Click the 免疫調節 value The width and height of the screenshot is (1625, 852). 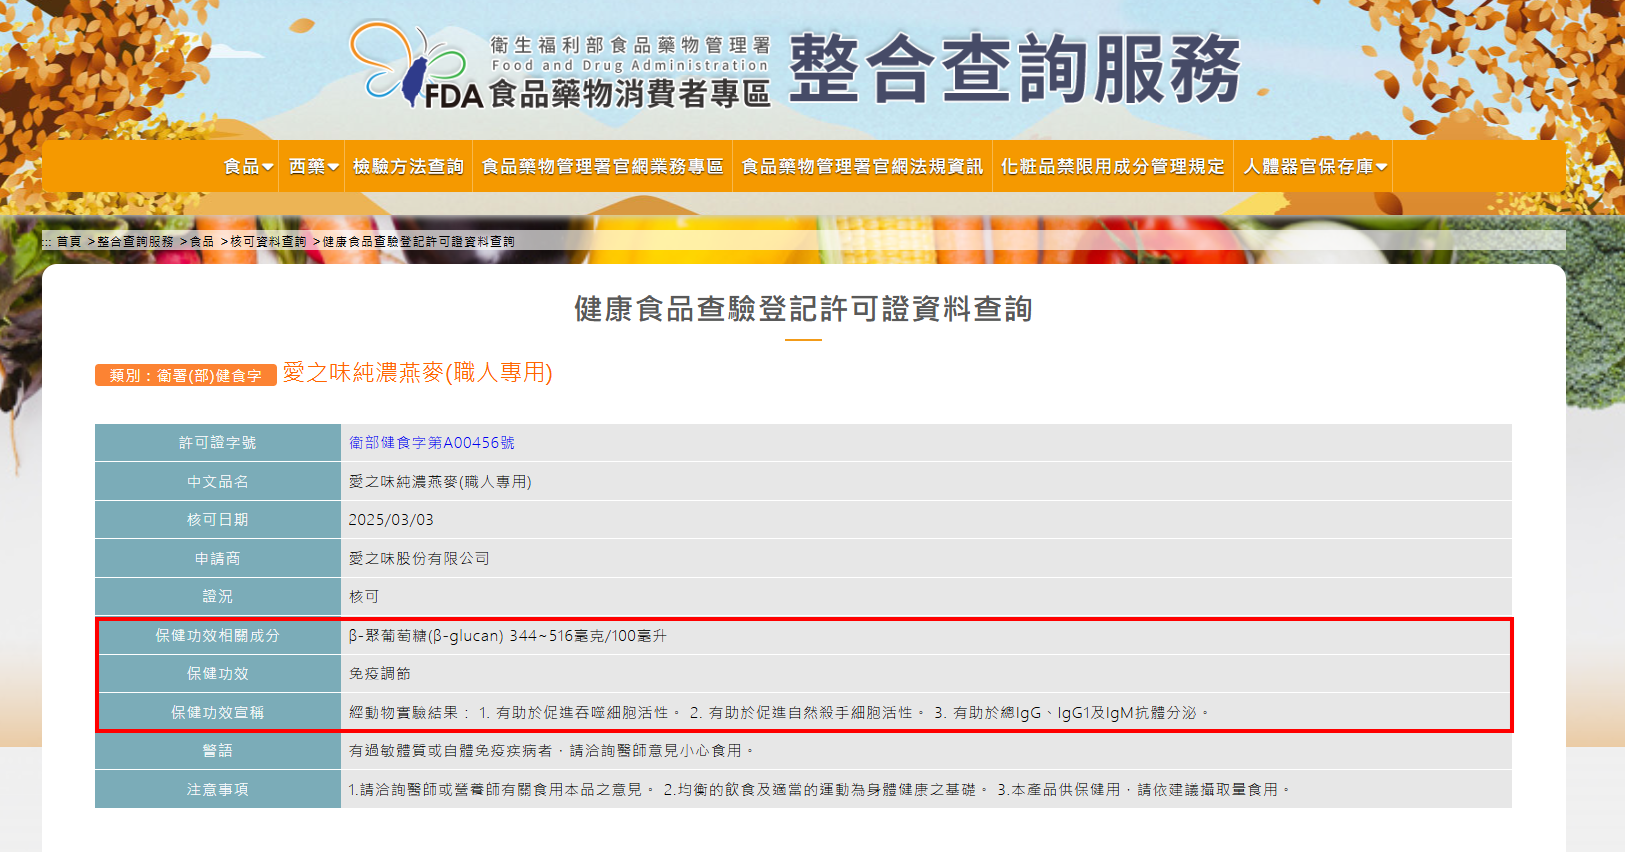coord(380,674)
